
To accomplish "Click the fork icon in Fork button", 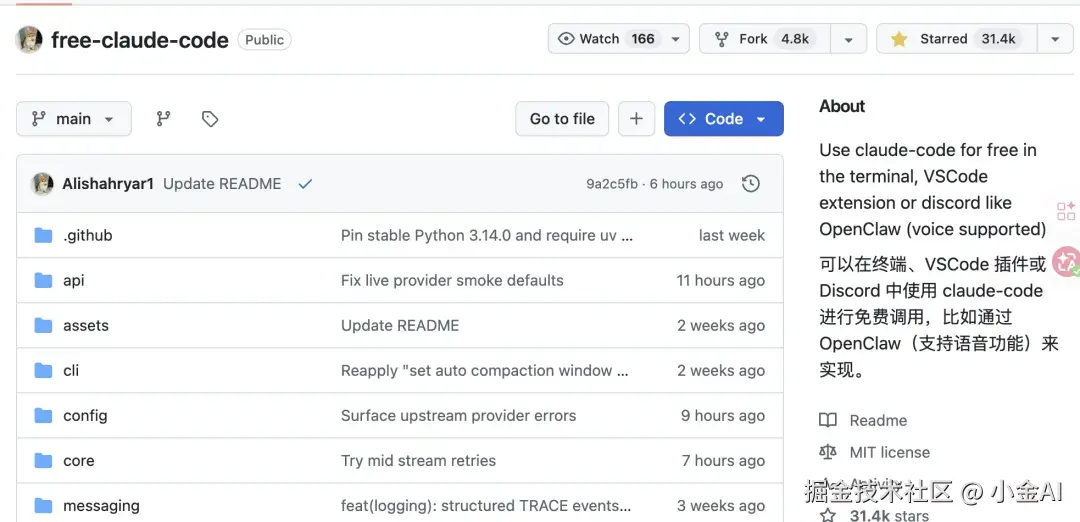I will [x=721, y=39].
